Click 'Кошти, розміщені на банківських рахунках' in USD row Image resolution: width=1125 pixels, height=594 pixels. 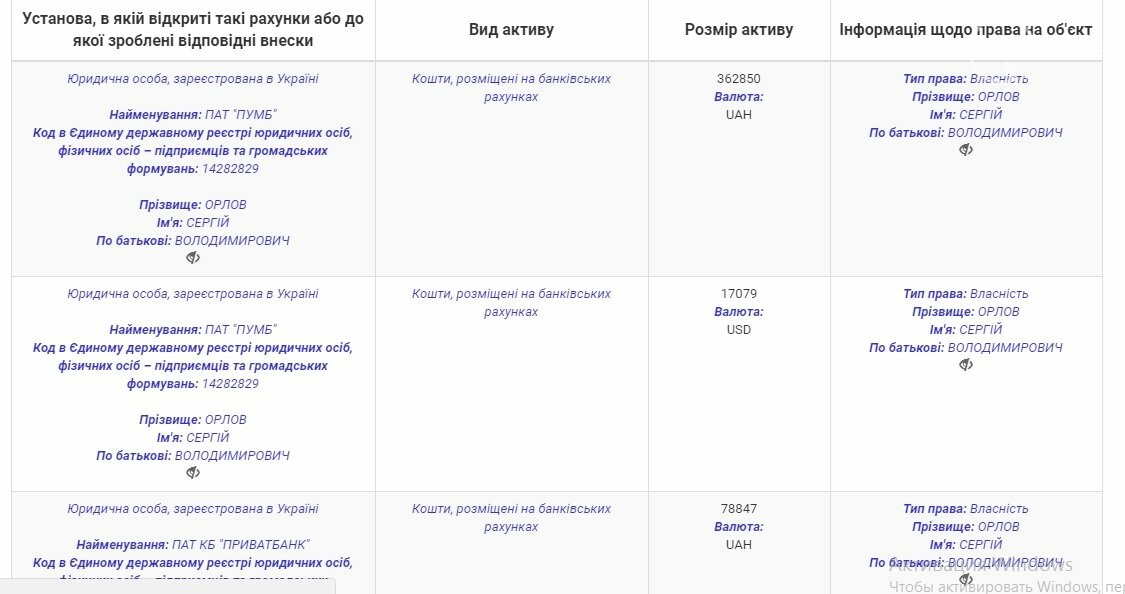tap(511, 303)
